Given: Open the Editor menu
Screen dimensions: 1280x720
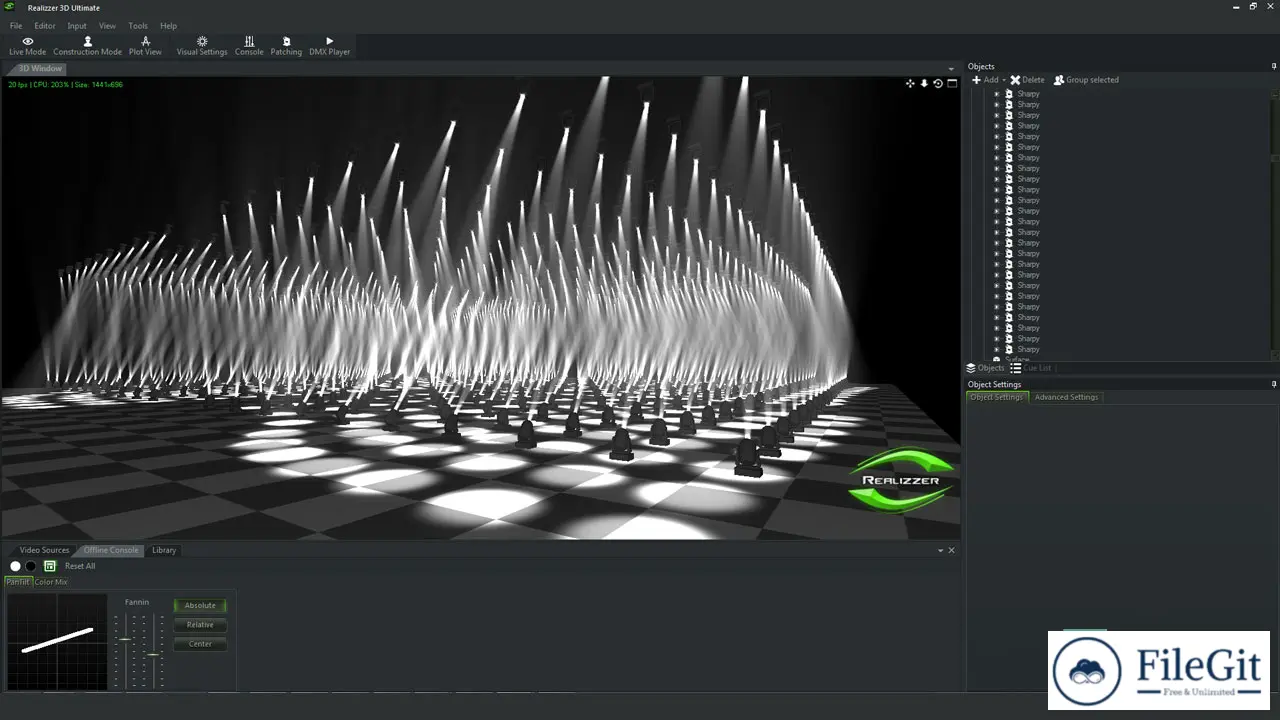Looking at the screenshot, I should 45,26.
